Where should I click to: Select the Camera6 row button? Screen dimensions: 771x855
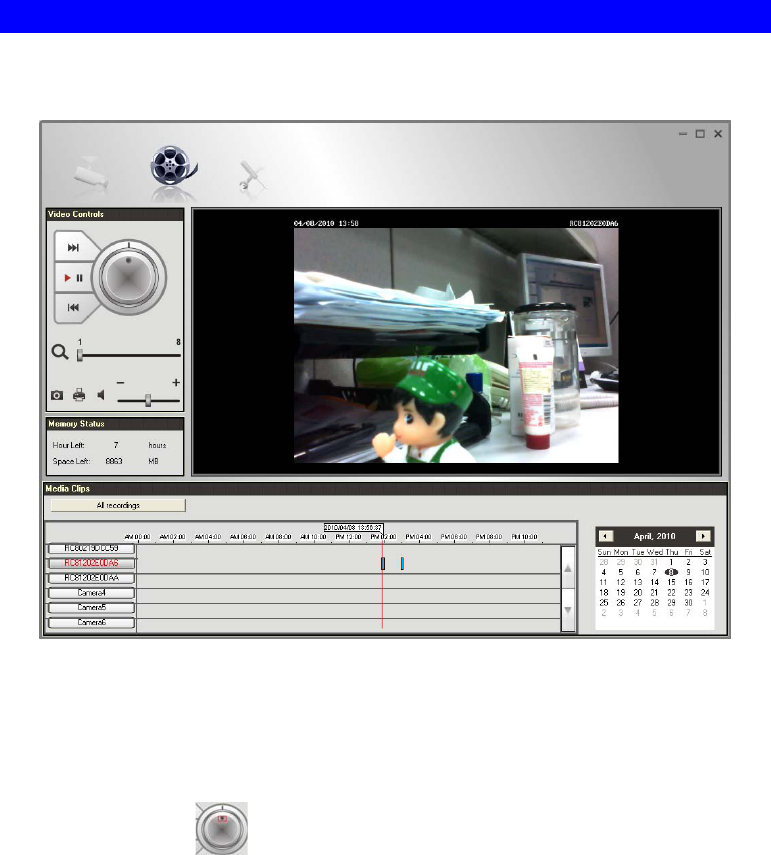point(91,622)
